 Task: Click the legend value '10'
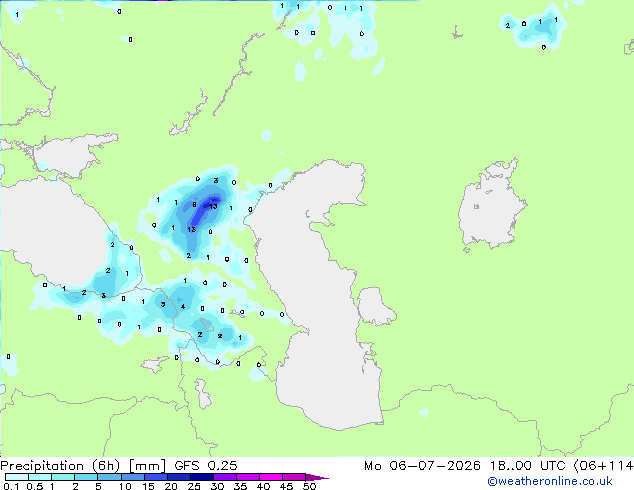point(125,486)
